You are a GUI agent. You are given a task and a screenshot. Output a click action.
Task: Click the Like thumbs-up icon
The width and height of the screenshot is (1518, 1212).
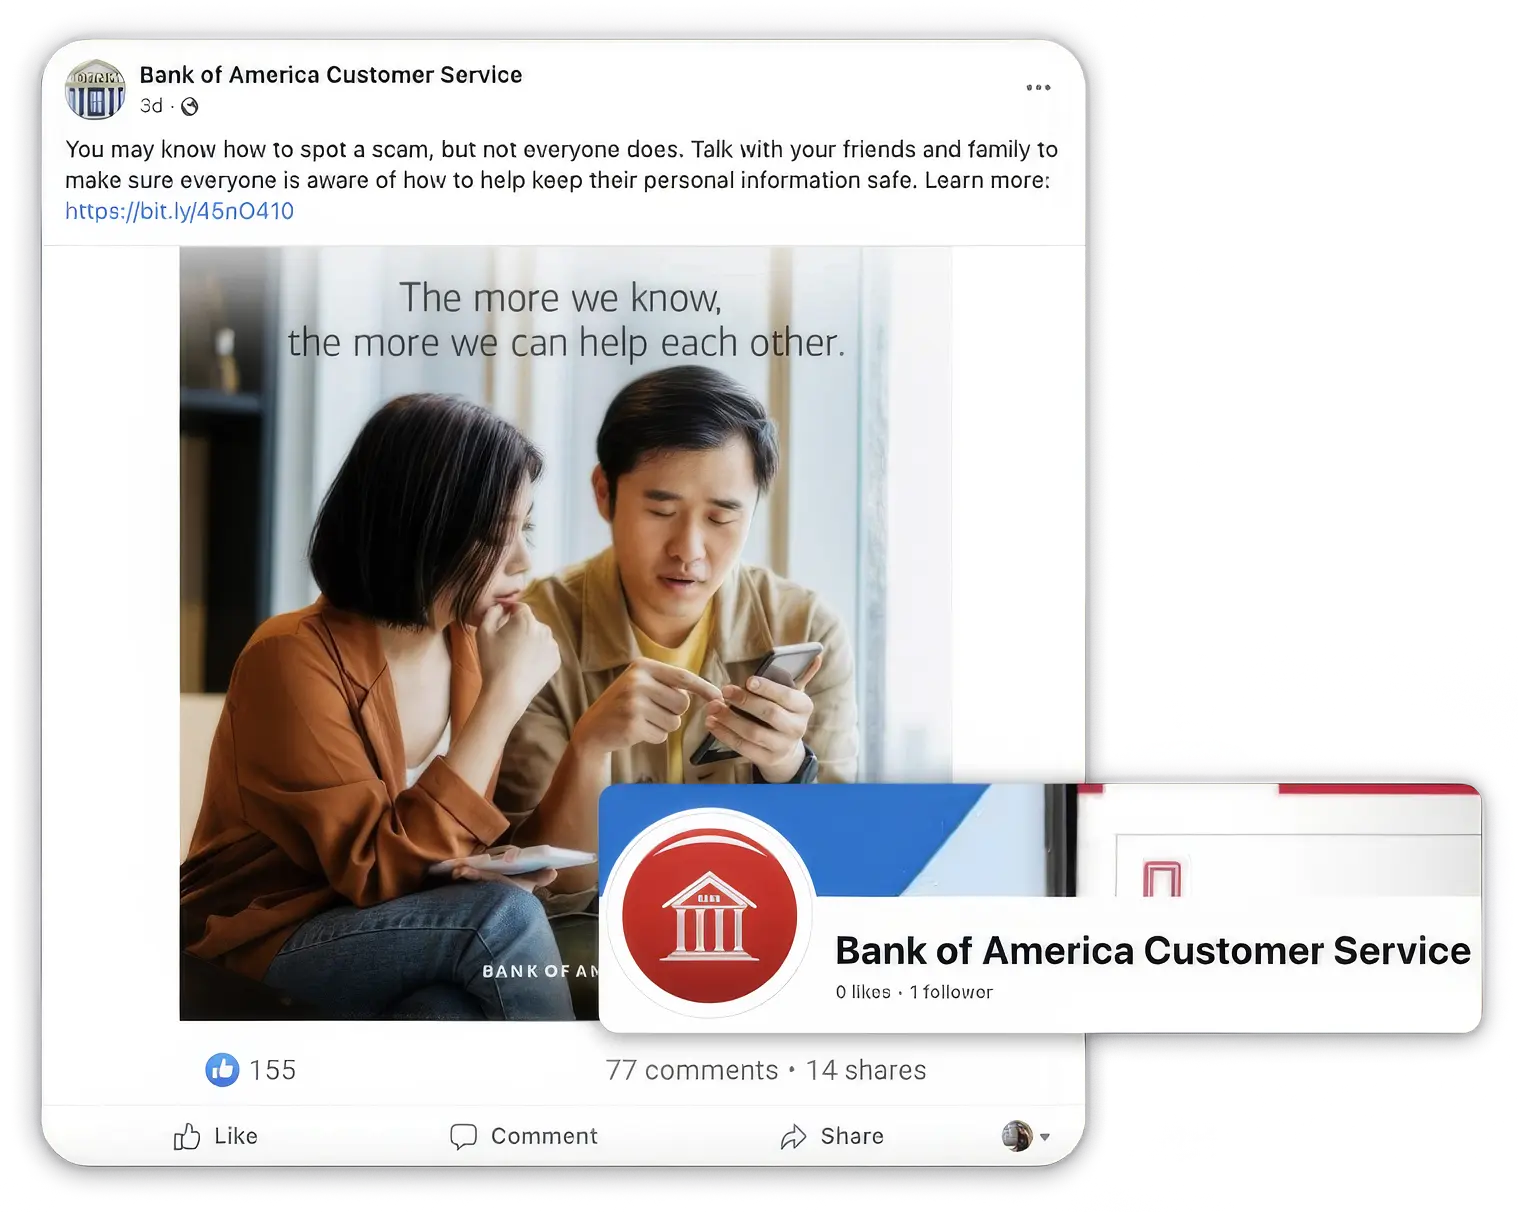click(x=186, y=1136)
